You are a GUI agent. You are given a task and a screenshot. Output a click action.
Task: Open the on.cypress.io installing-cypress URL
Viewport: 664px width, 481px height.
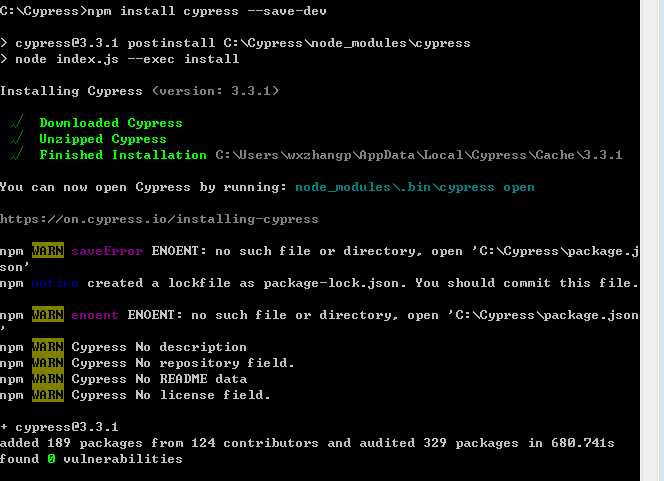(159, 219)
